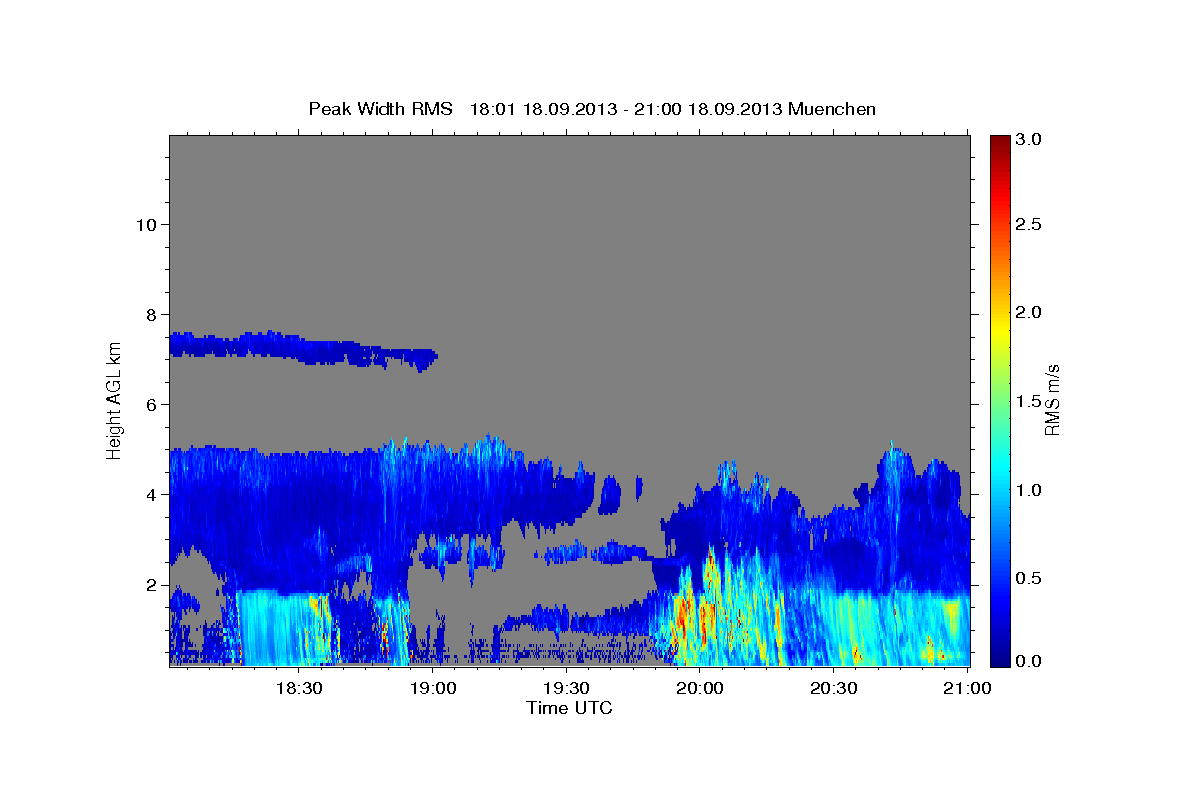The height and width of the screenshot is (800, 1200).
Task: Click the colorbar value 0.5
Action: coord(1030,578)
